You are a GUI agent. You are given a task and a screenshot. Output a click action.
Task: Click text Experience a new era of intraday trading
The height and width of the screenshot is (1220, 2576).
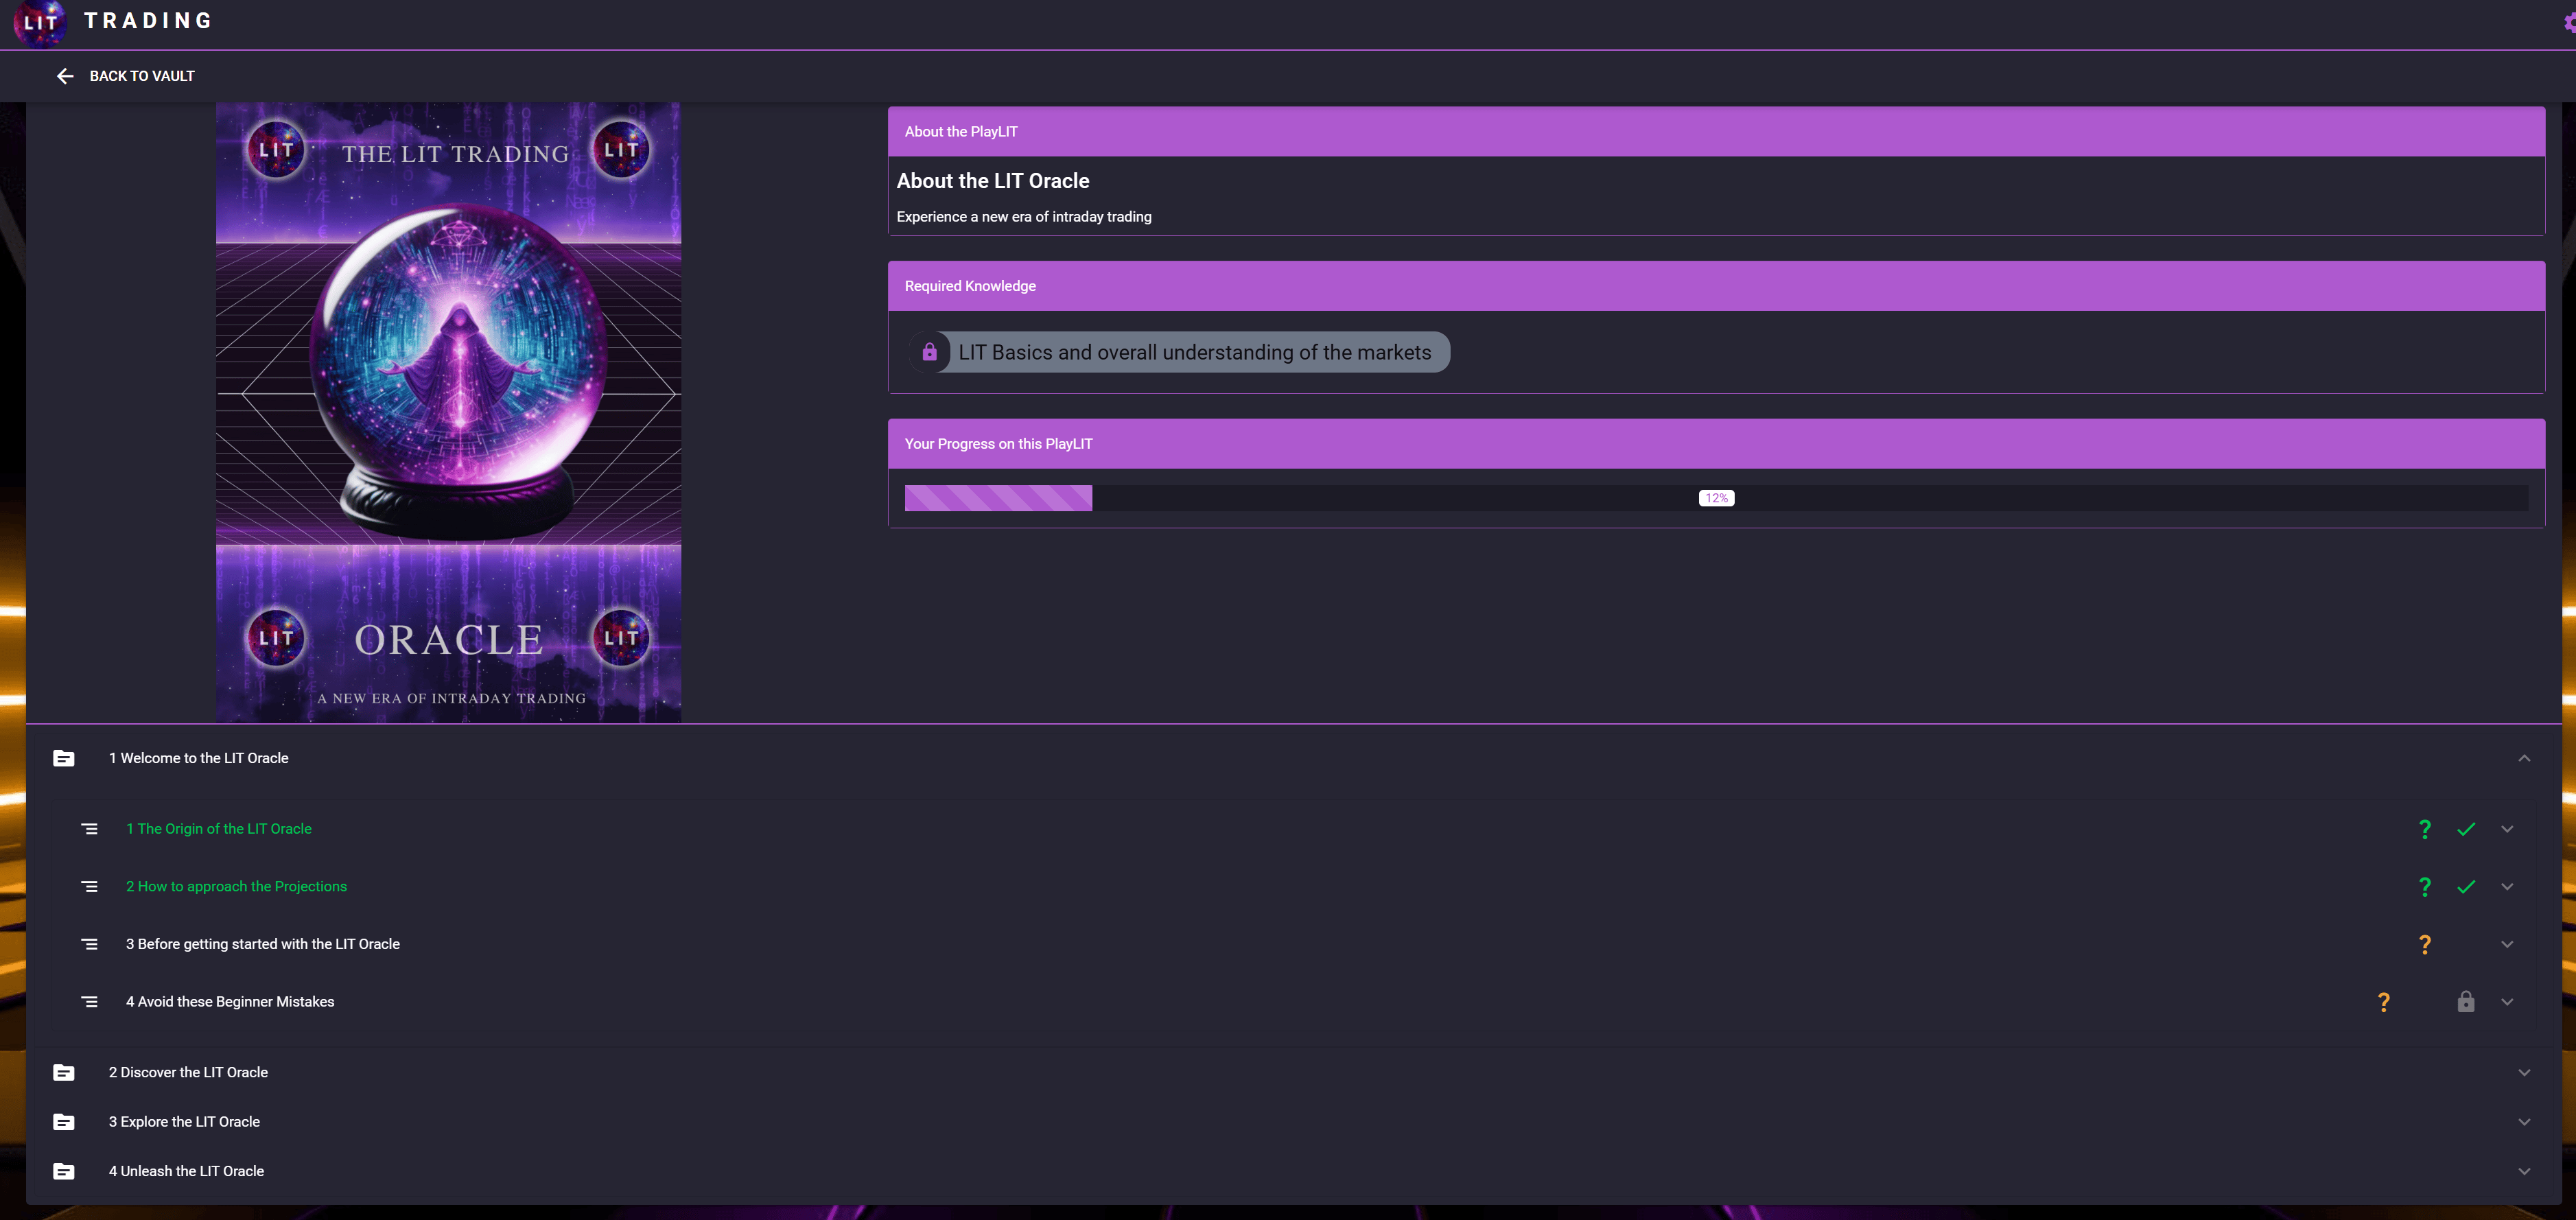tap(1024, 217)
